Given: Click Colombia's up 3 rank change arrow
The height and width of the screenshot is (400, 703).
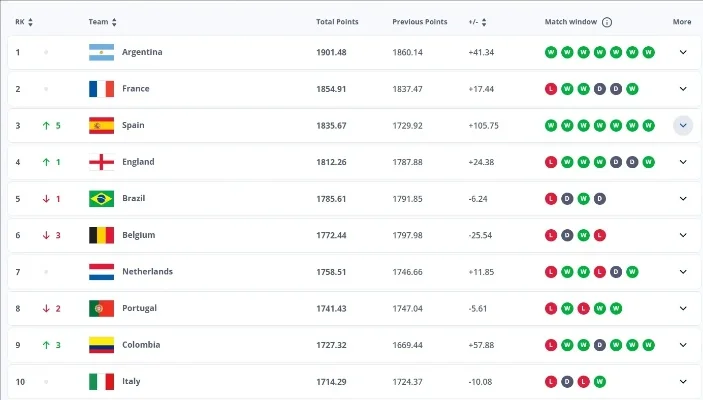Looking at the screenshot, I should [x=46, y=345].
